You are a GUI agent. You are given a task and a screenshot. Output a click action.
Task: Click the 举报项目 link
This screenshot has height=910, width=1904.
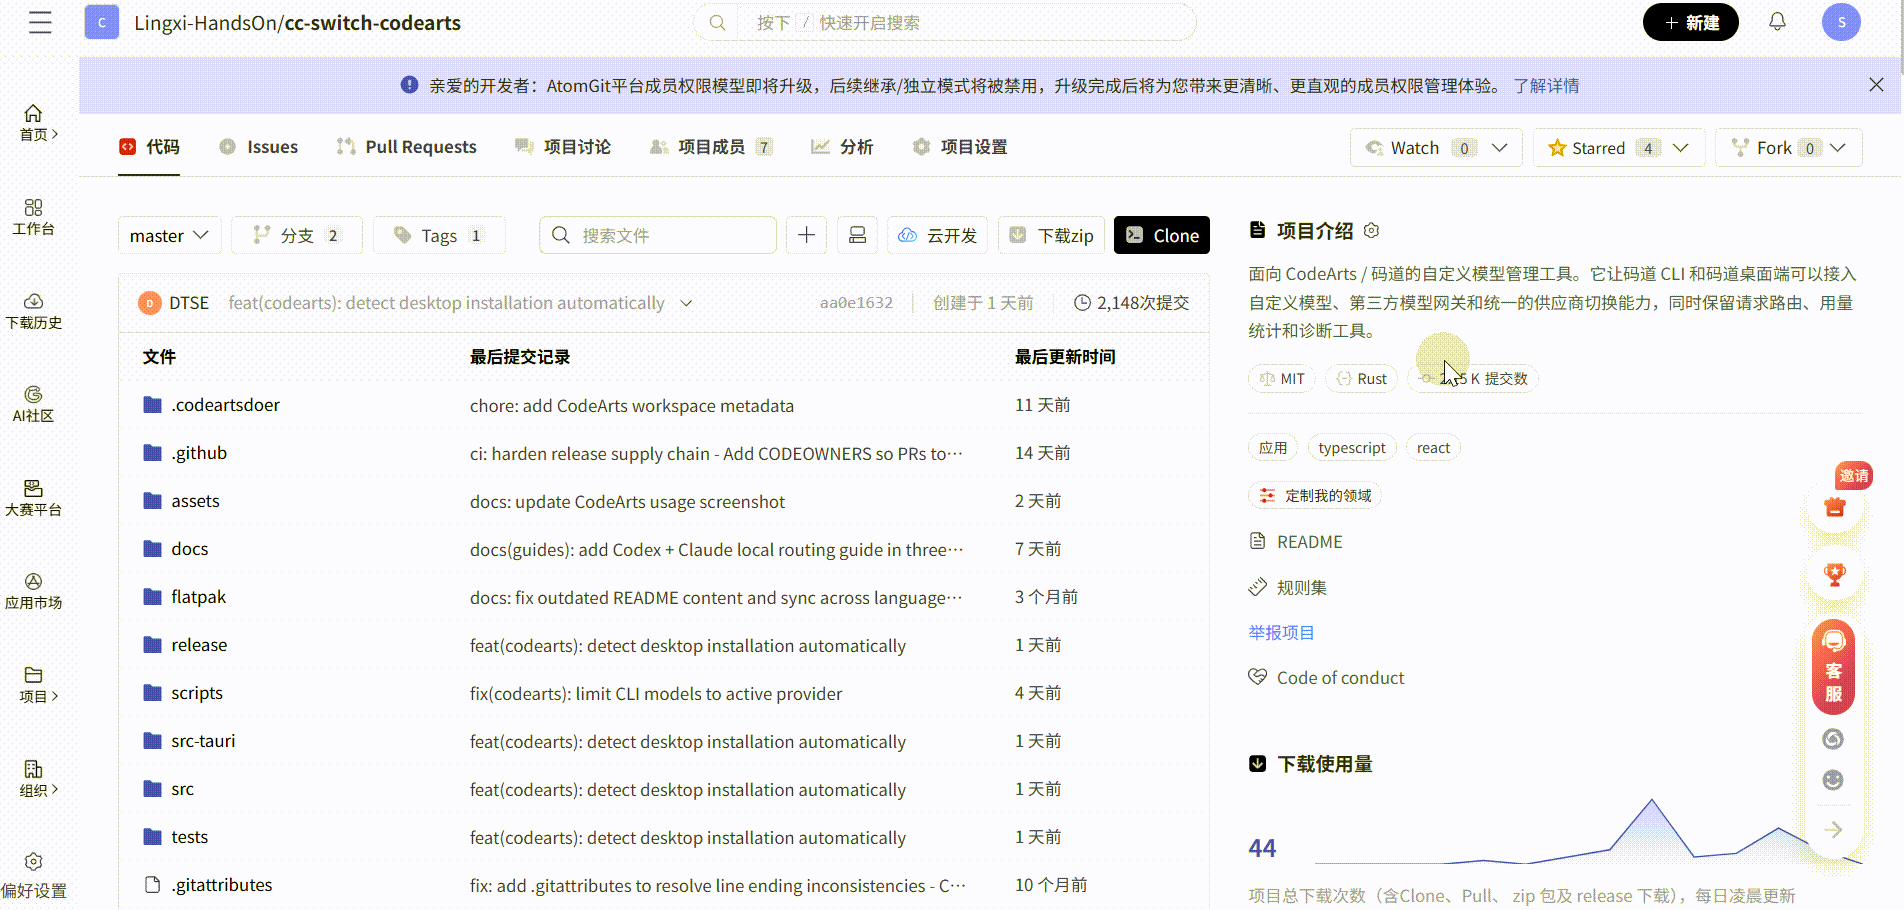point(1281,633)
